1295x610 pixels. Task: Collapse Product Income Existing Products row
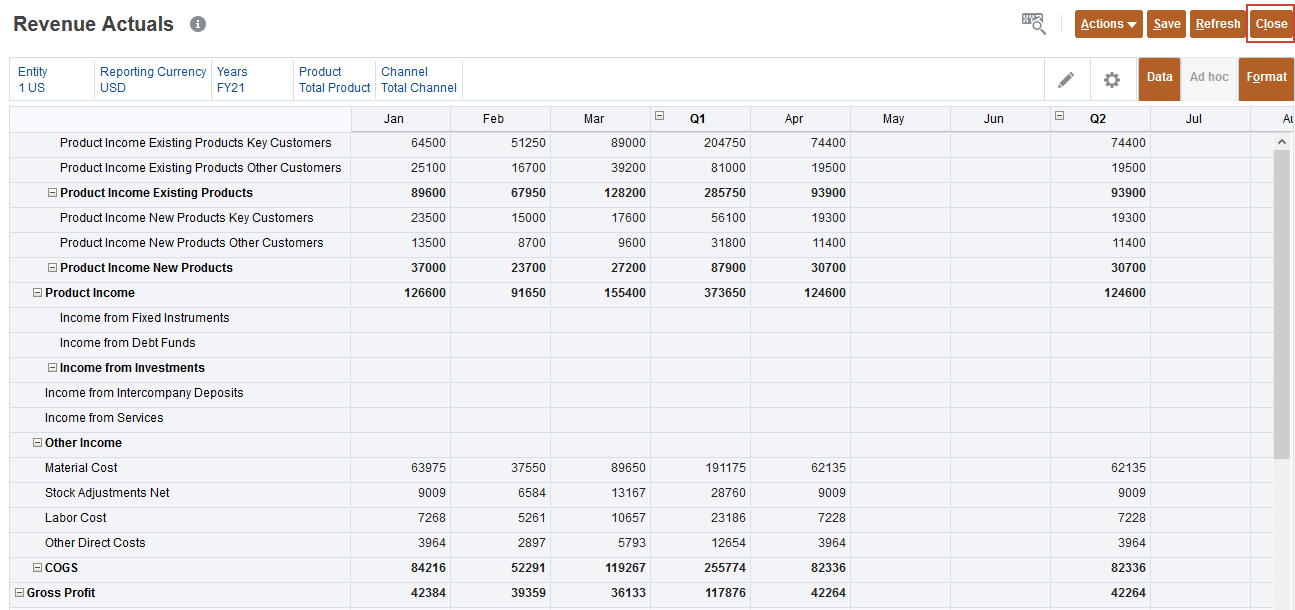[52, 193]
